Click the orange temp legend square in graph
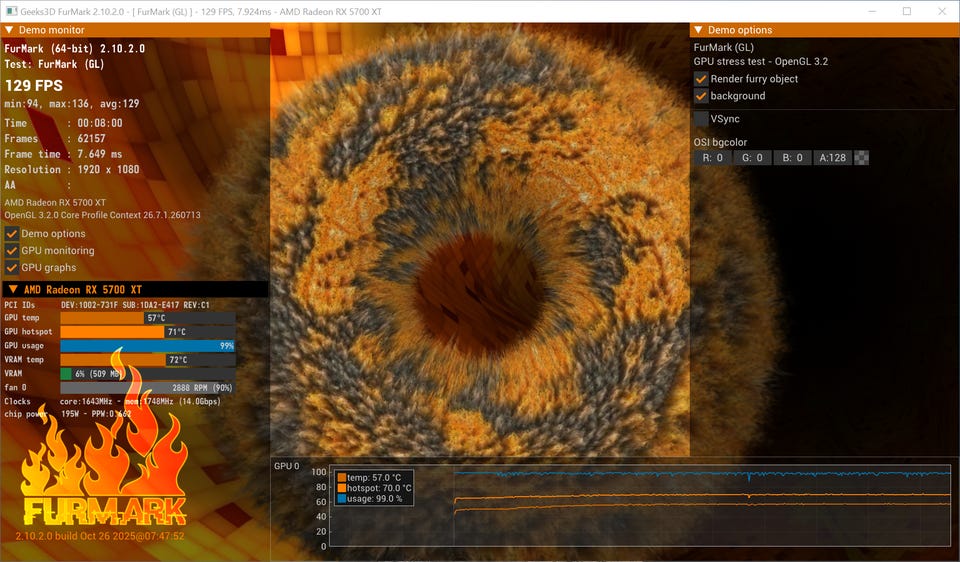960x562 pixels. (342, 478)
